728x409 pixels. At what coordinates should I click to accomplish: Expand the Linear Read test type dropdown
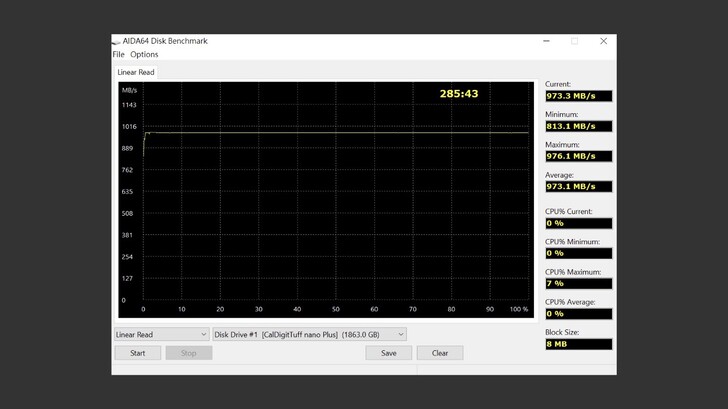(x=161, y=335)
